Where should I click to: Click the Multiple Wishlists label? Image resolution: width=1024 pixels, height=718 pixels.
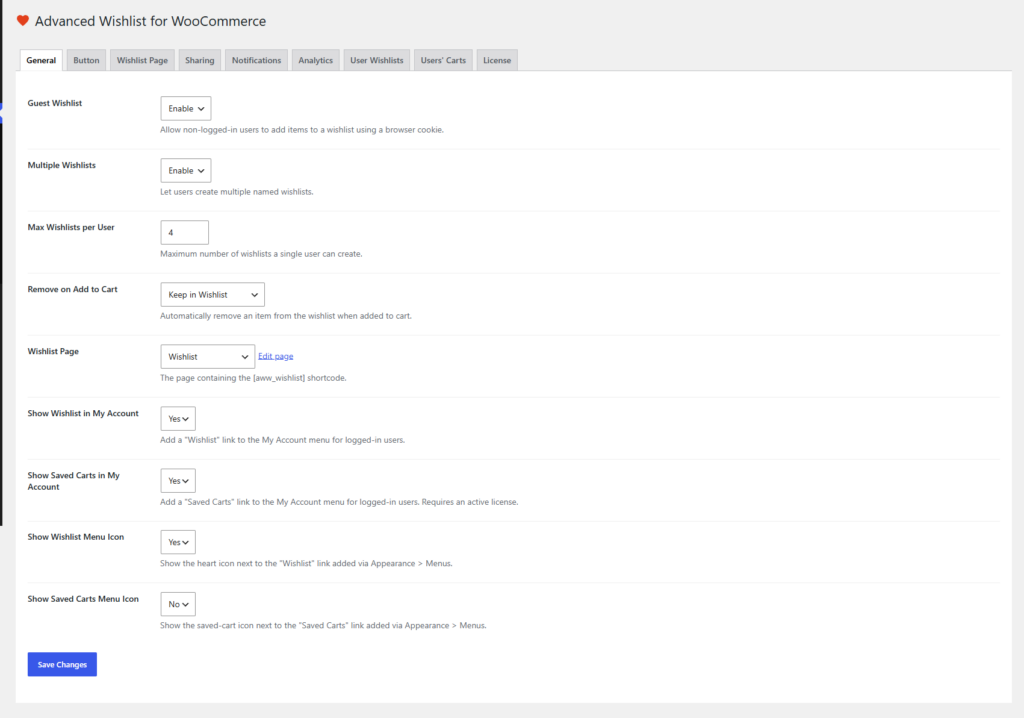click(61, 165)
